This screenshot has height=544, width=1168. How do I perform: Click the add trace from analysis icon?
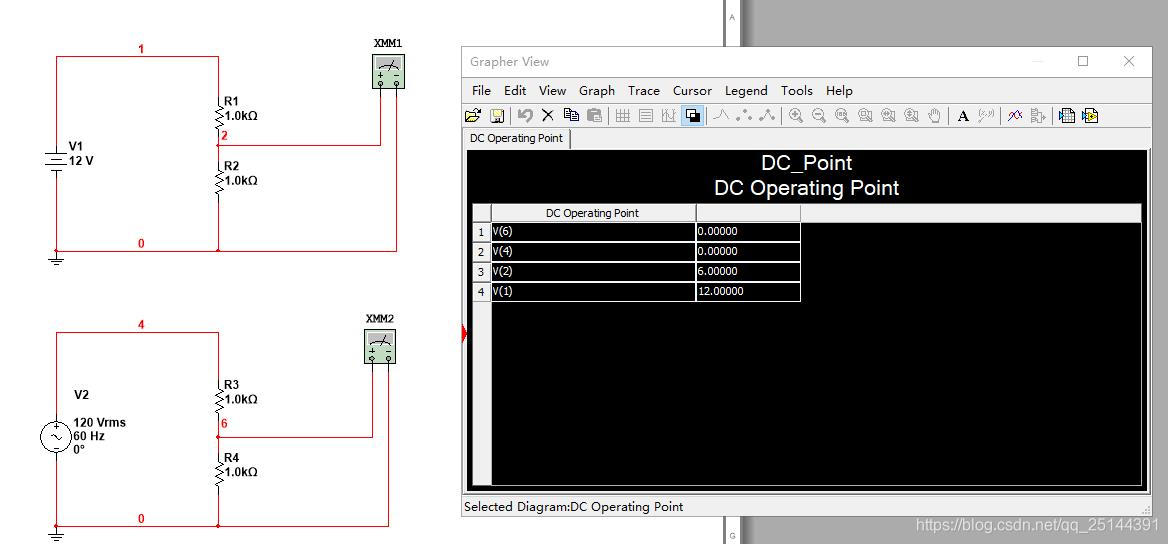tap(1038, 116)
